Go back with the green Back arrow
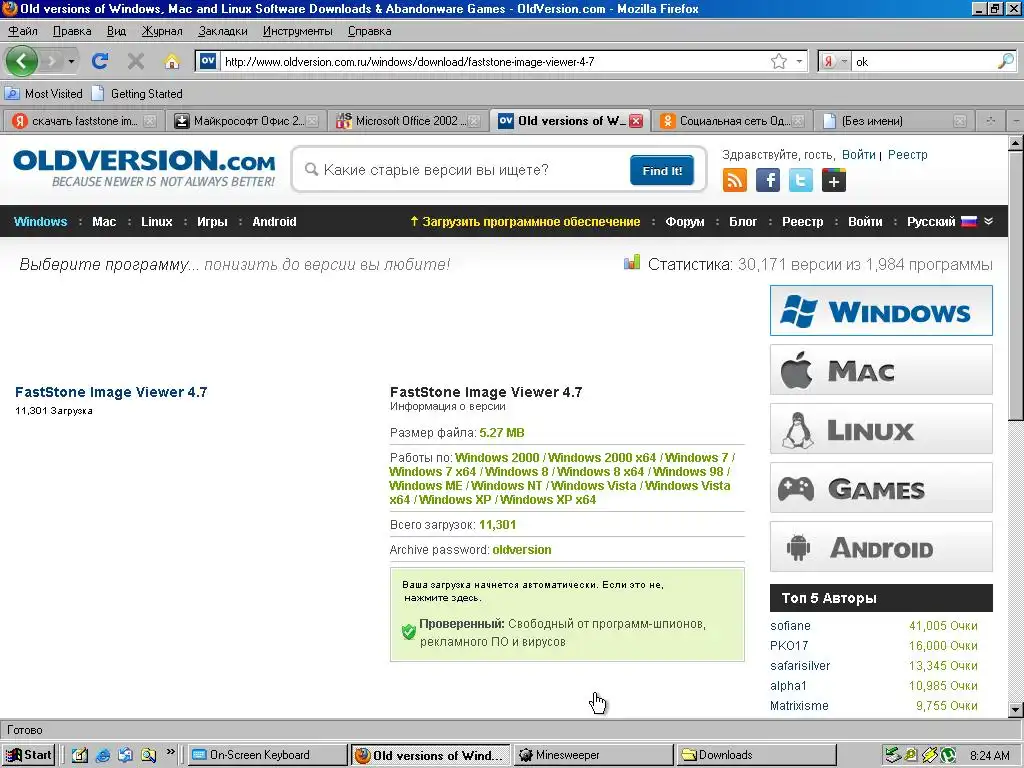The width and height of the screenshot is (1024, 768). [22, 61]
